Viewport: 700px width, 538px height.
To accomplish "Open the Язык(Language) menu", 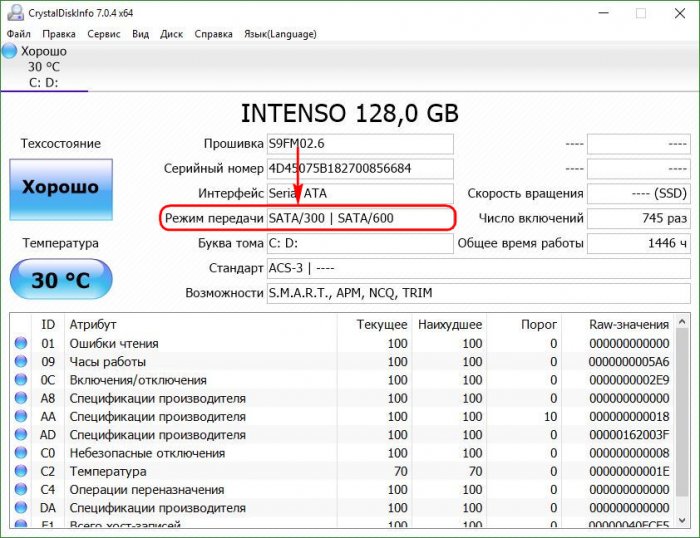I will [x=280, y=34].
